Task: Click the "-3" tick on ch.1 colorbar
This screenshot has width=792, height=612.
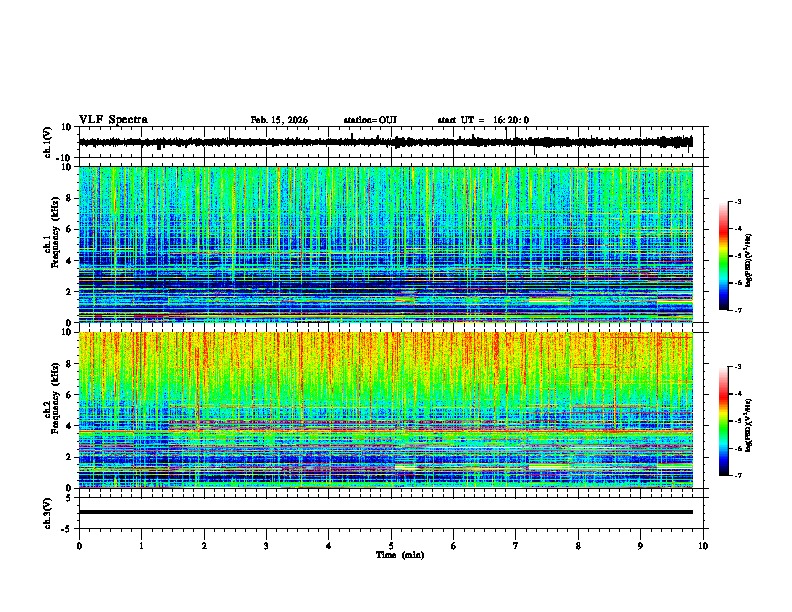Action: pos(738,201)
